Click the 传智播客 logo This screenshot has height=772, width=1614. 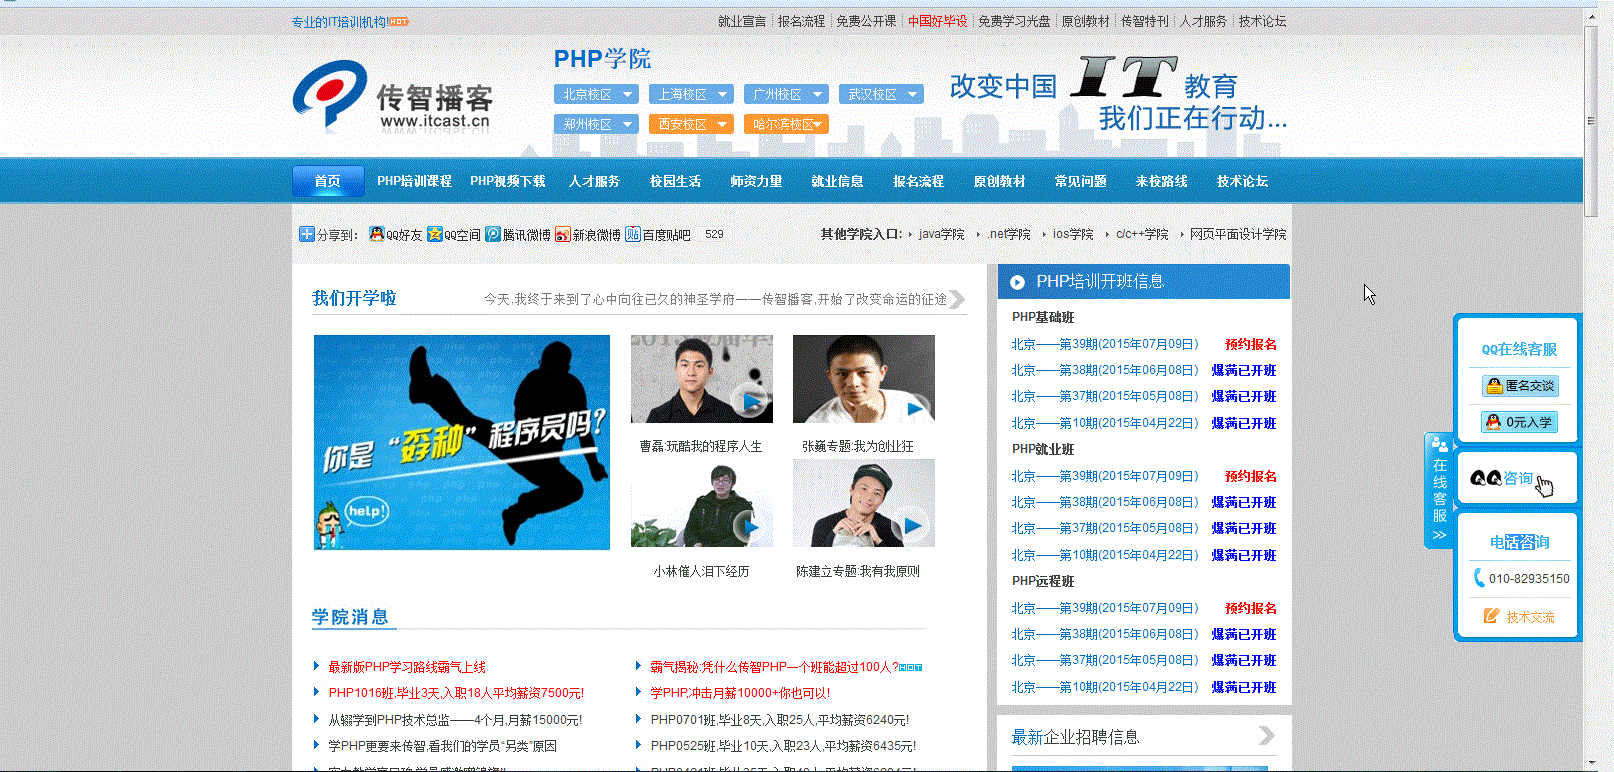[x=392, y=96]
